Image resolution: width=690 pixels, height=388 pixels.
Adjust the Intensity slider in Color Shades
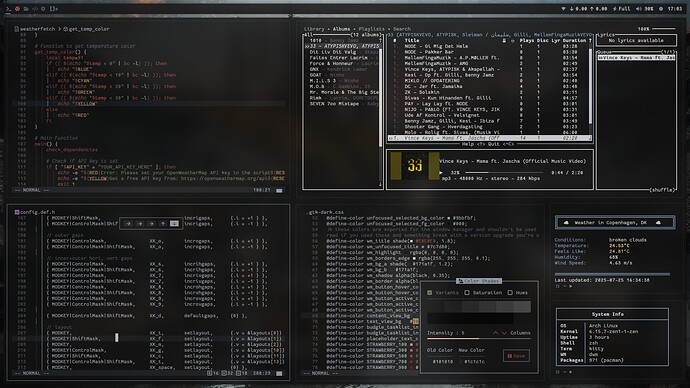pos(479,339)
